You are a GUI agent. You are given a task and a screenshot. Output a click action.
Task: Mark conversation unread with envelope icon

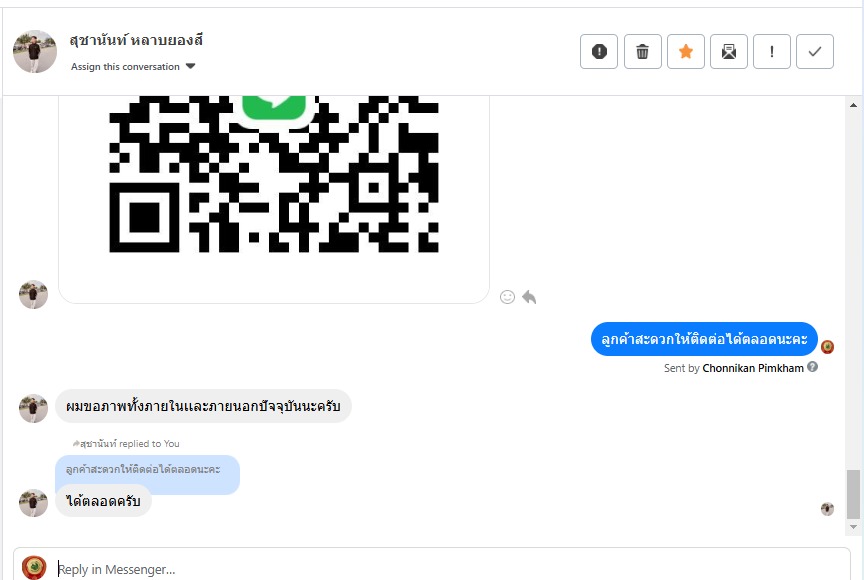pos(729,52)
